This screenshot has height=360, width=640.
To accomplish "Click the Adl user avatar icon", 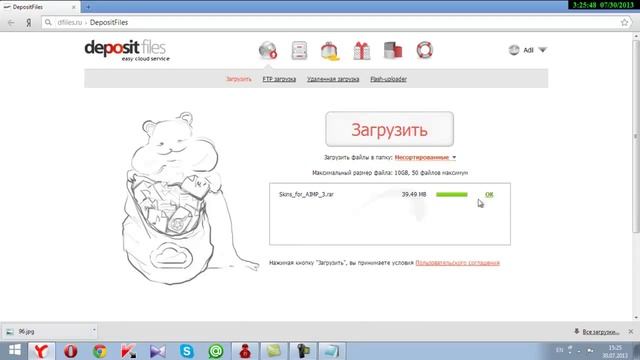I will click(514, 50).
